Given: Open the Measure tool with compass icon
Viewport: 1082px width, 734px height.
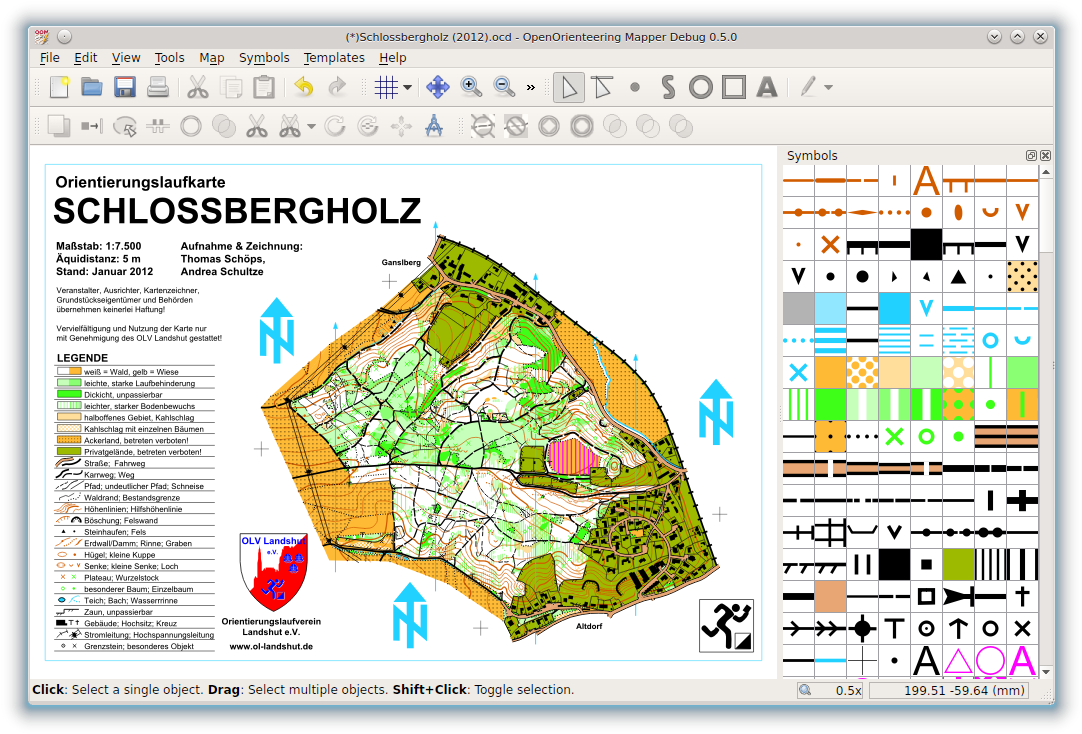Looking at the screenshot, I should click(x=434, y=125).
